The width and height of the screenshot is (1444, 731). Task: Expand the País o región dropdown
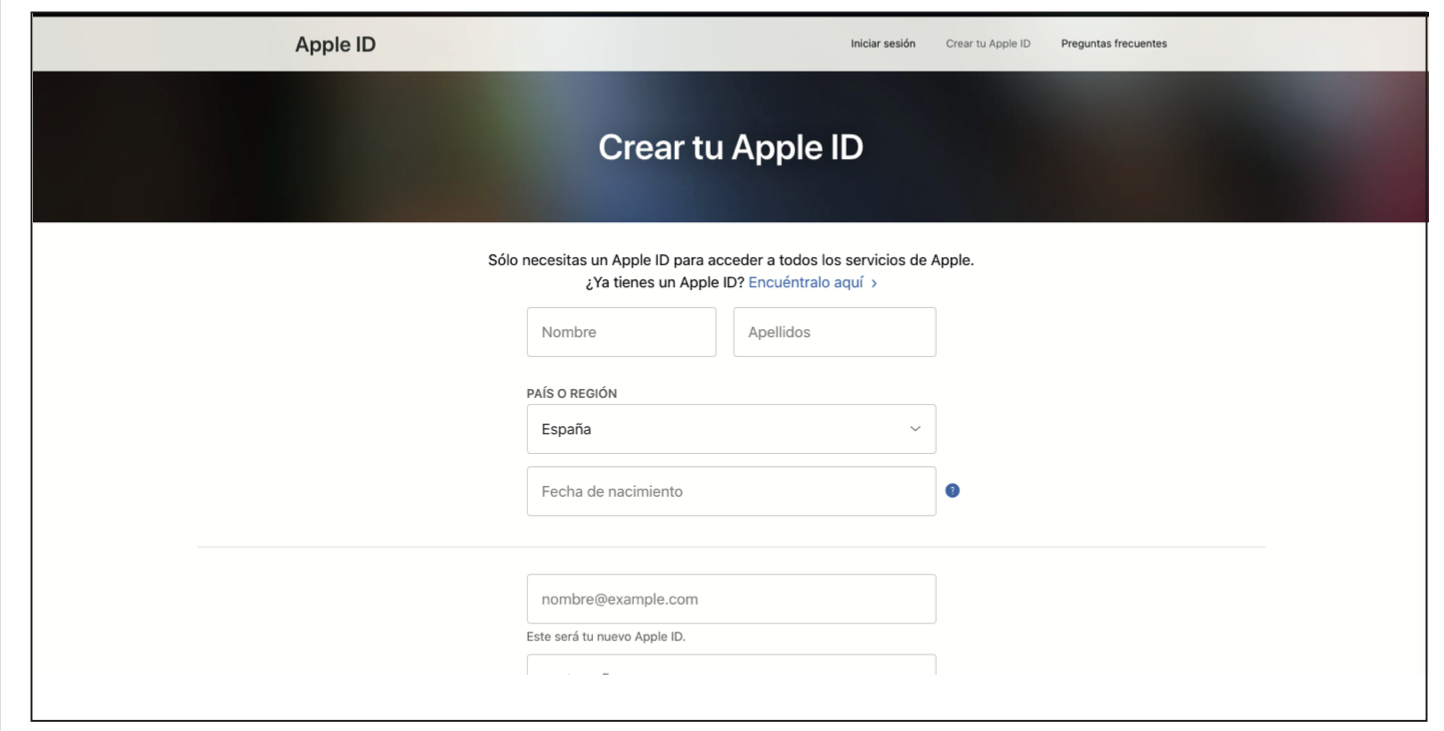tap(732, 429)
